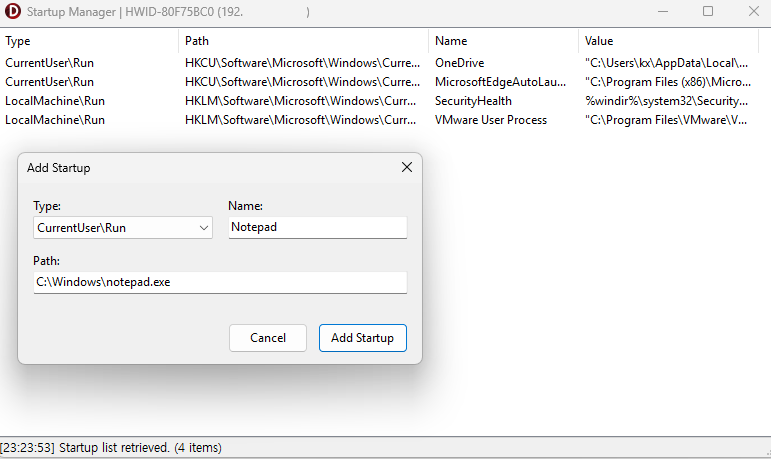Sort by the Path column header
The height and width of the screenshot is (459, 771).
(x=303, y=41)
